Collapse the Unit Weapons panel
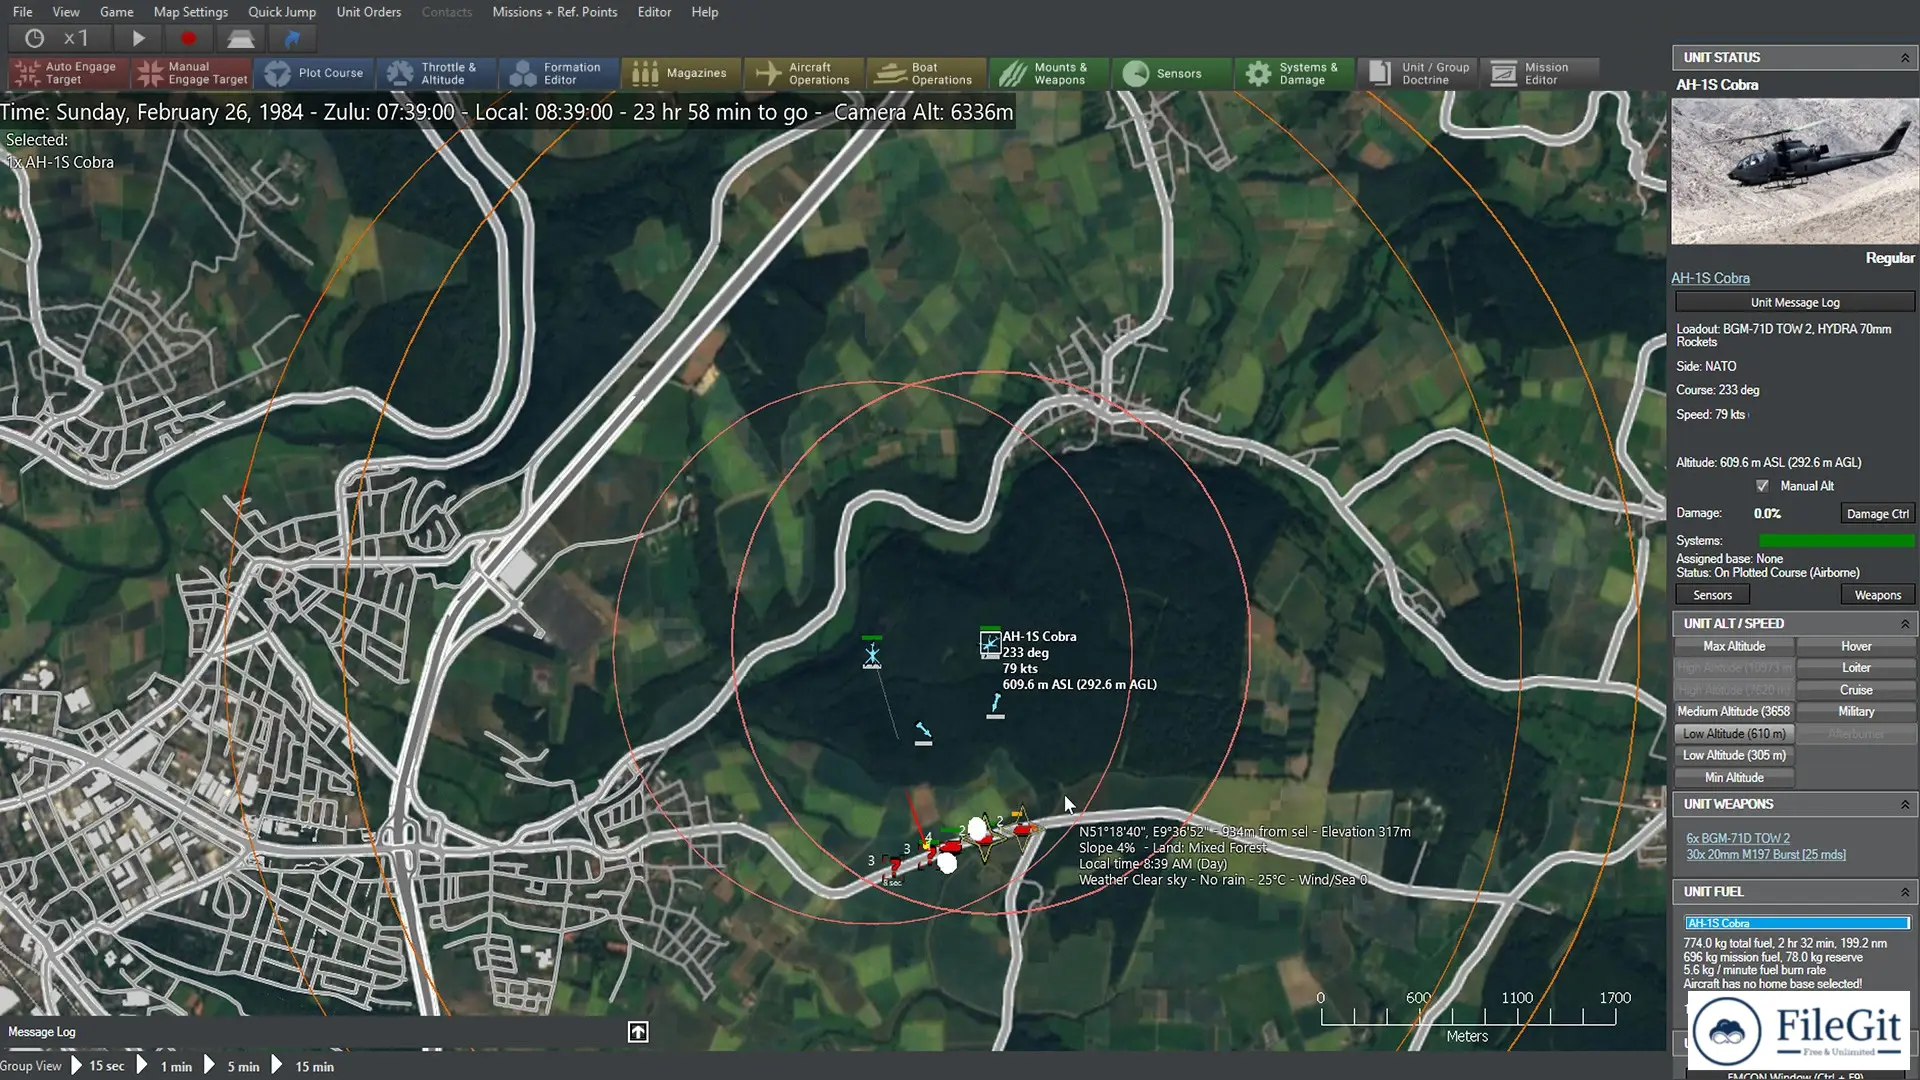This screenshot has width=1920, height=1080. pyautogui.click(x=1905, y=805)
